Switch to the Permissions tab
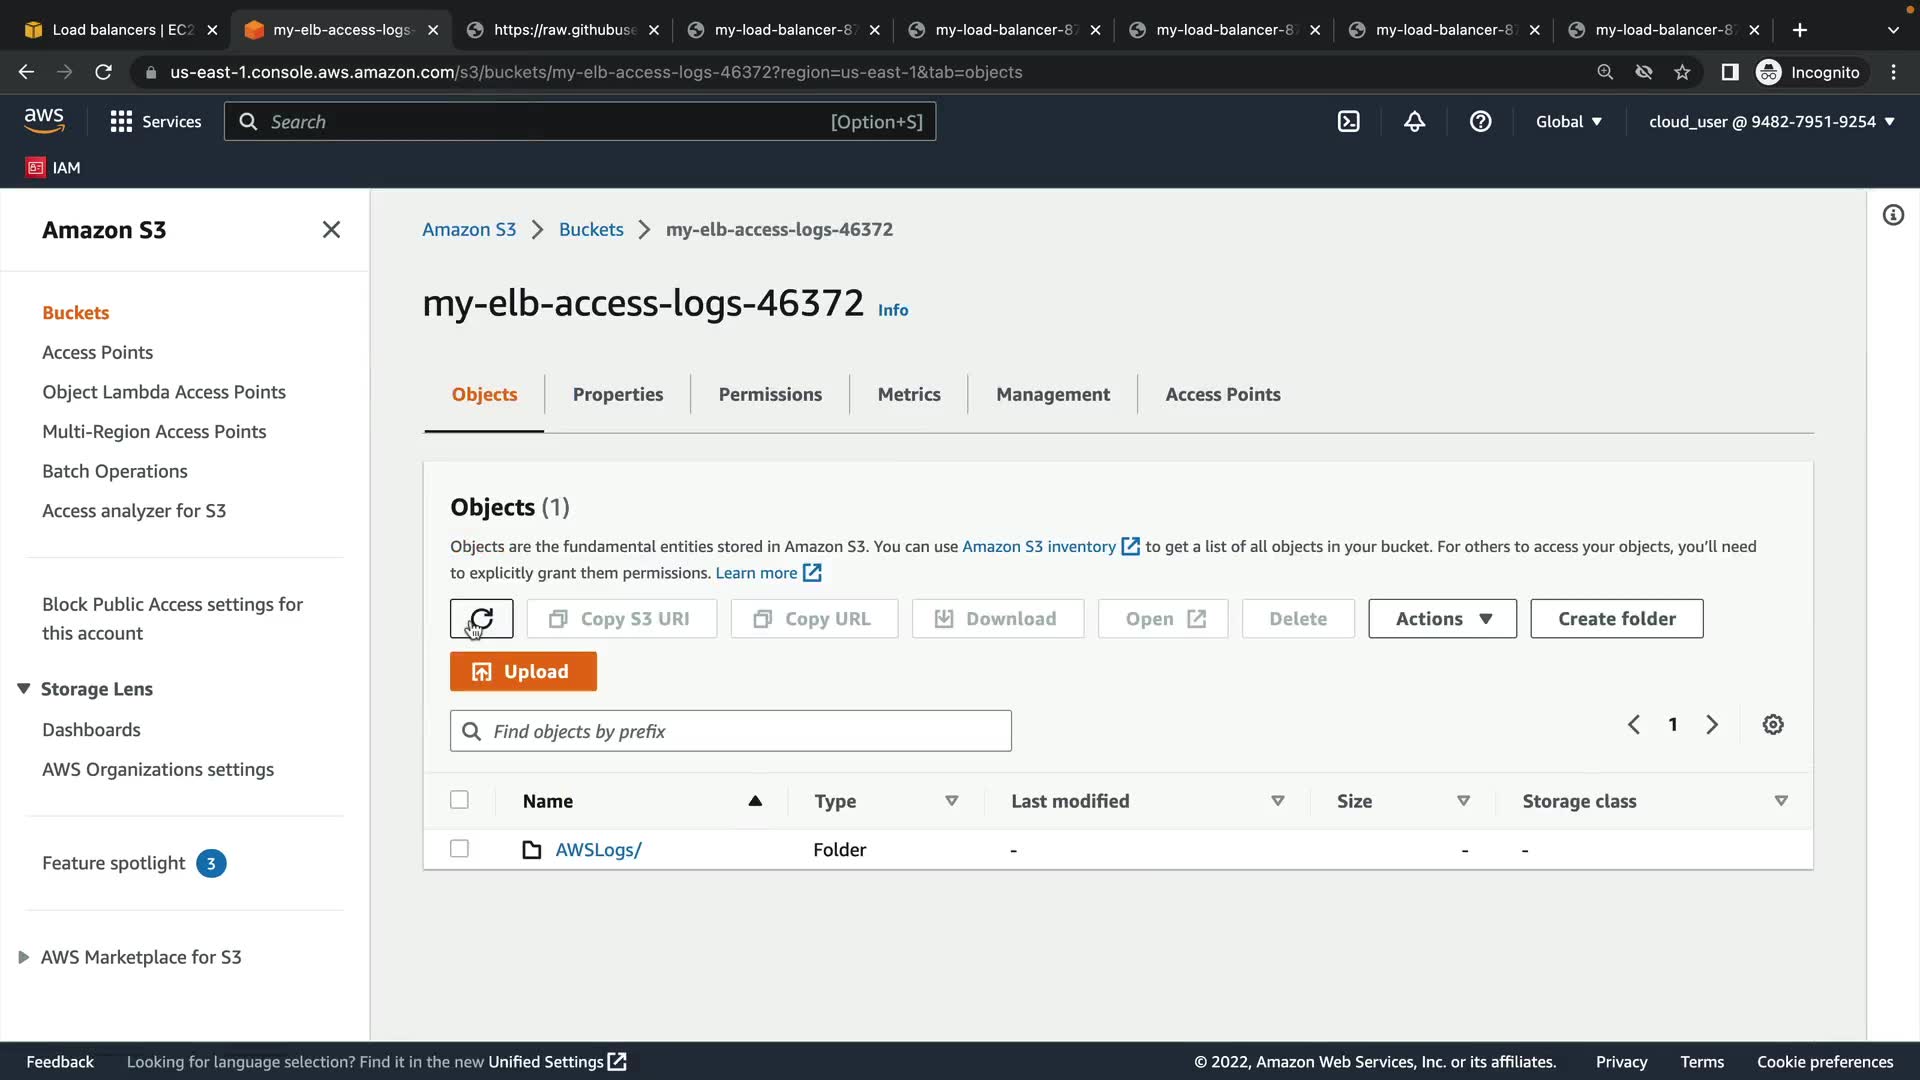This screenshot has height=1080, width=1920. click(x=770, y=395)
